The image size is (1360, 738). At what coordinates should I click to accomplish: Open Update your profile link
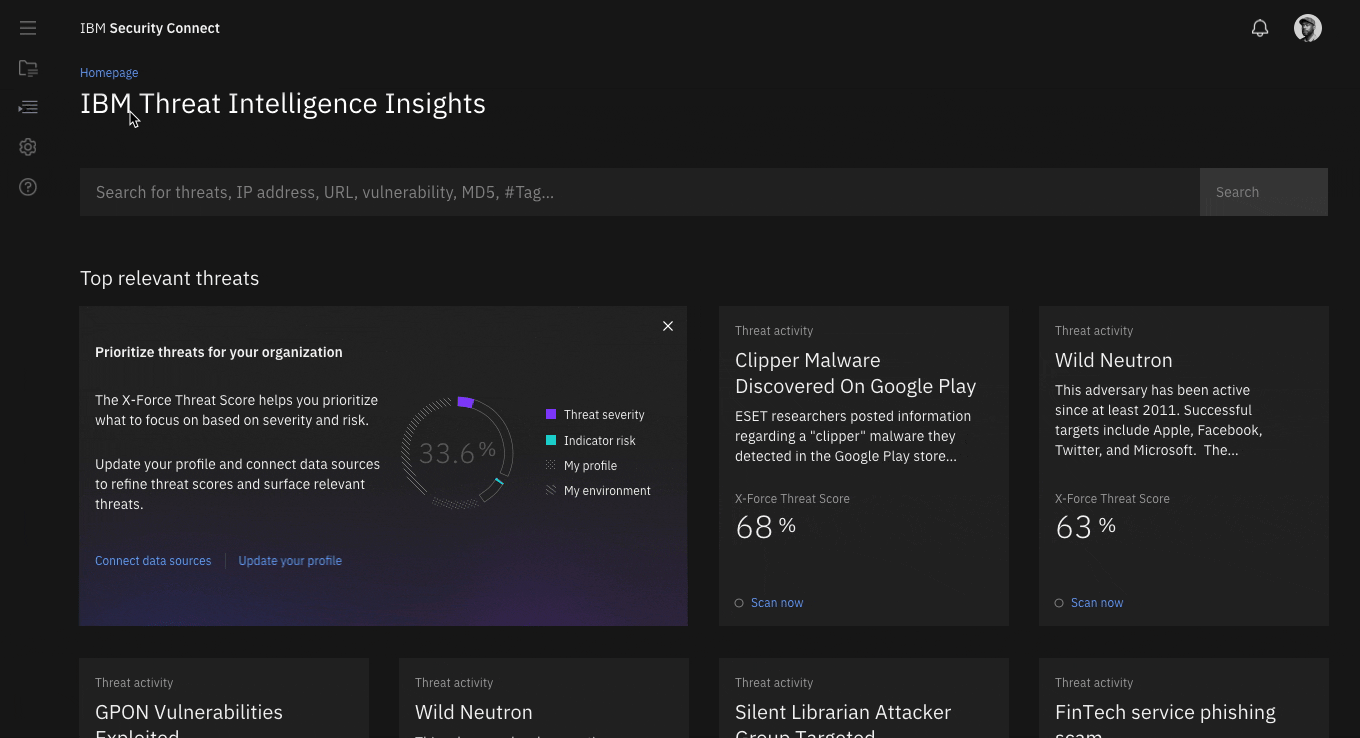click(x=290, y=561)
